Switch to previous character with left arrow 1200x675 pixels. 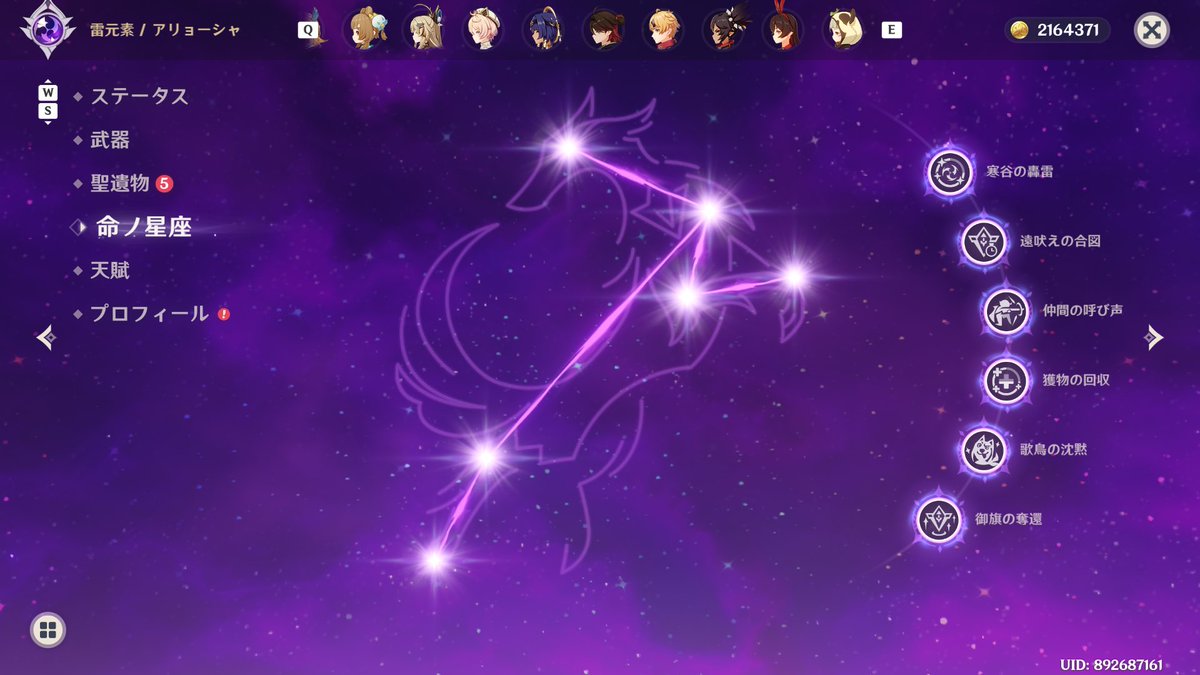coord(46,338)
